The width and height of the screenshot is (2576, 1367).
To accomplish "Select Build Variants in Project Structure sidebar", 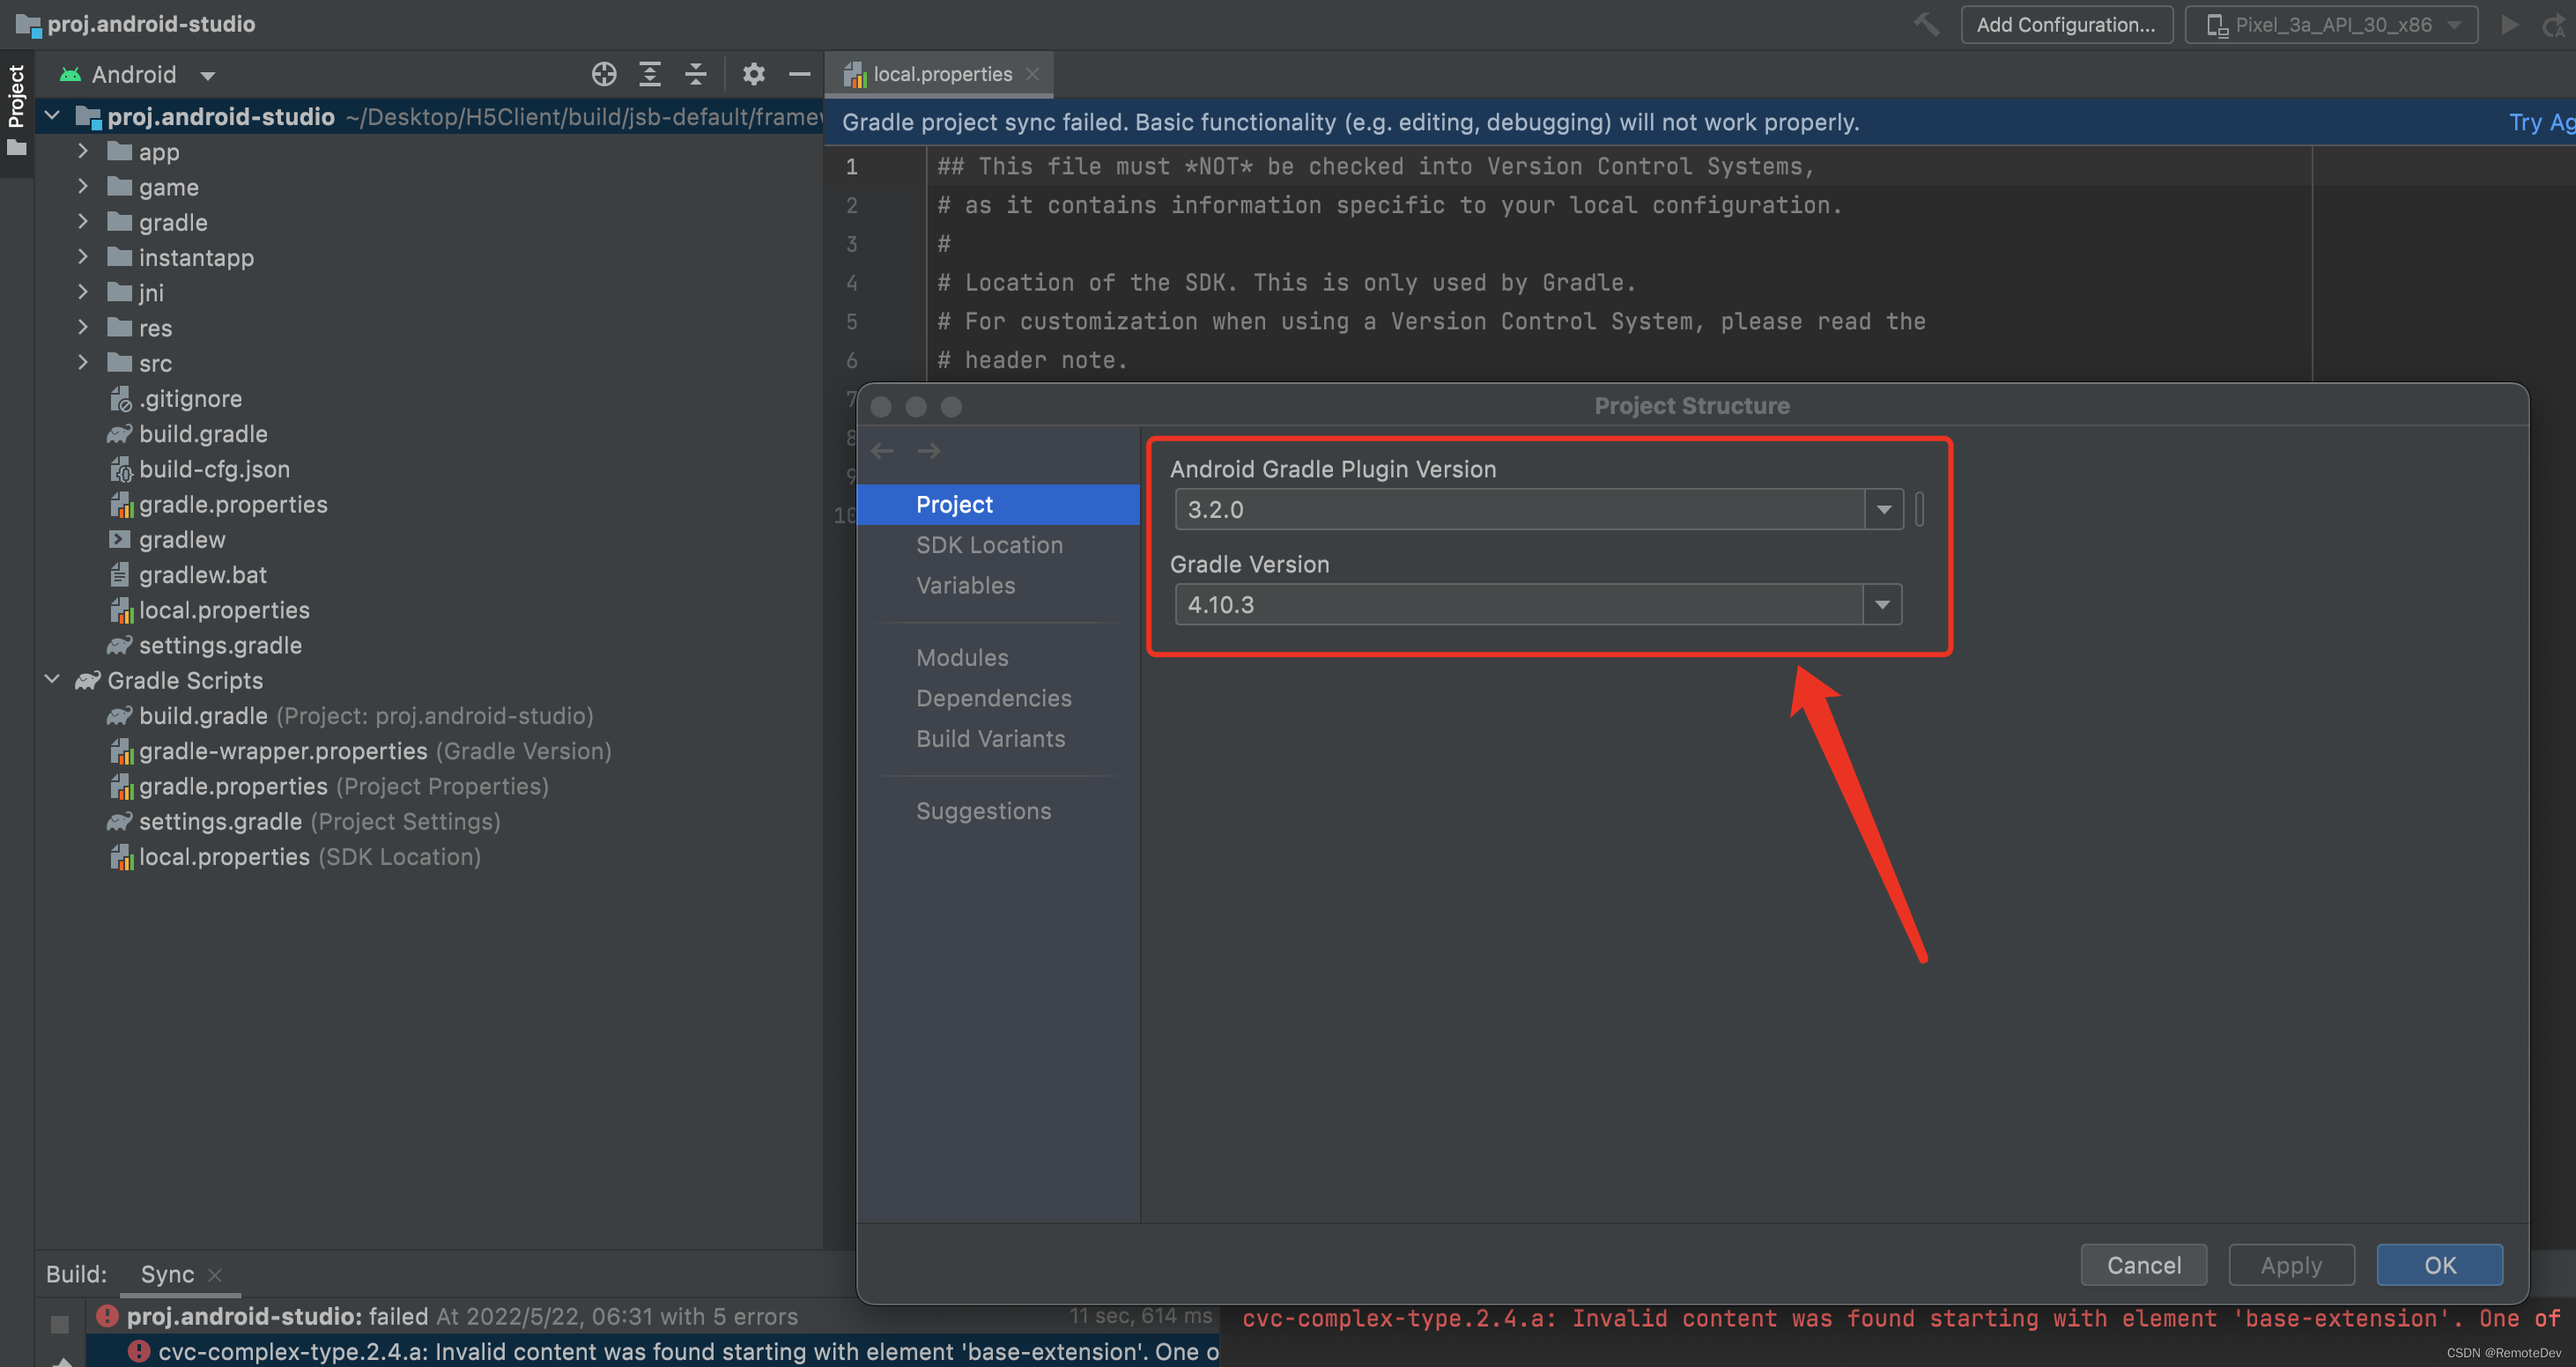I will (991, 739).
